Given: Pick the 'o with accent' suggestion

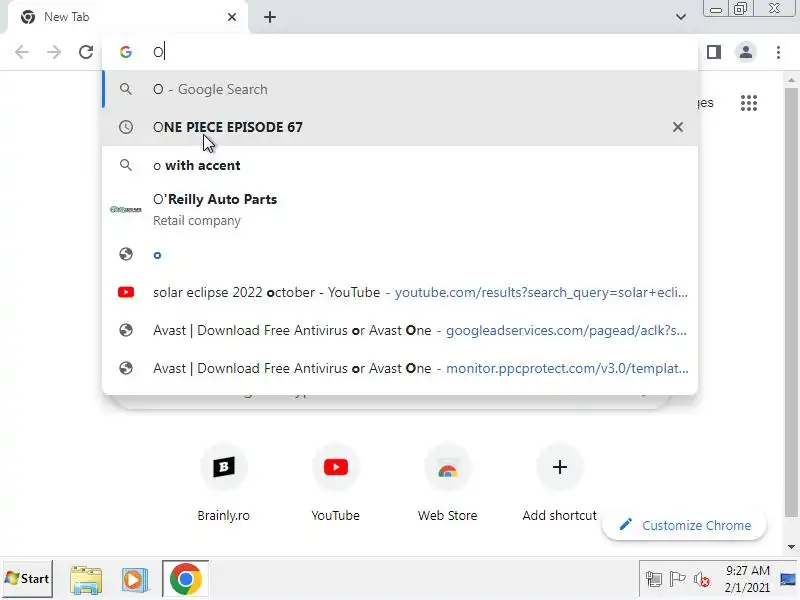Looking at the screenshot, I should 400,165.
